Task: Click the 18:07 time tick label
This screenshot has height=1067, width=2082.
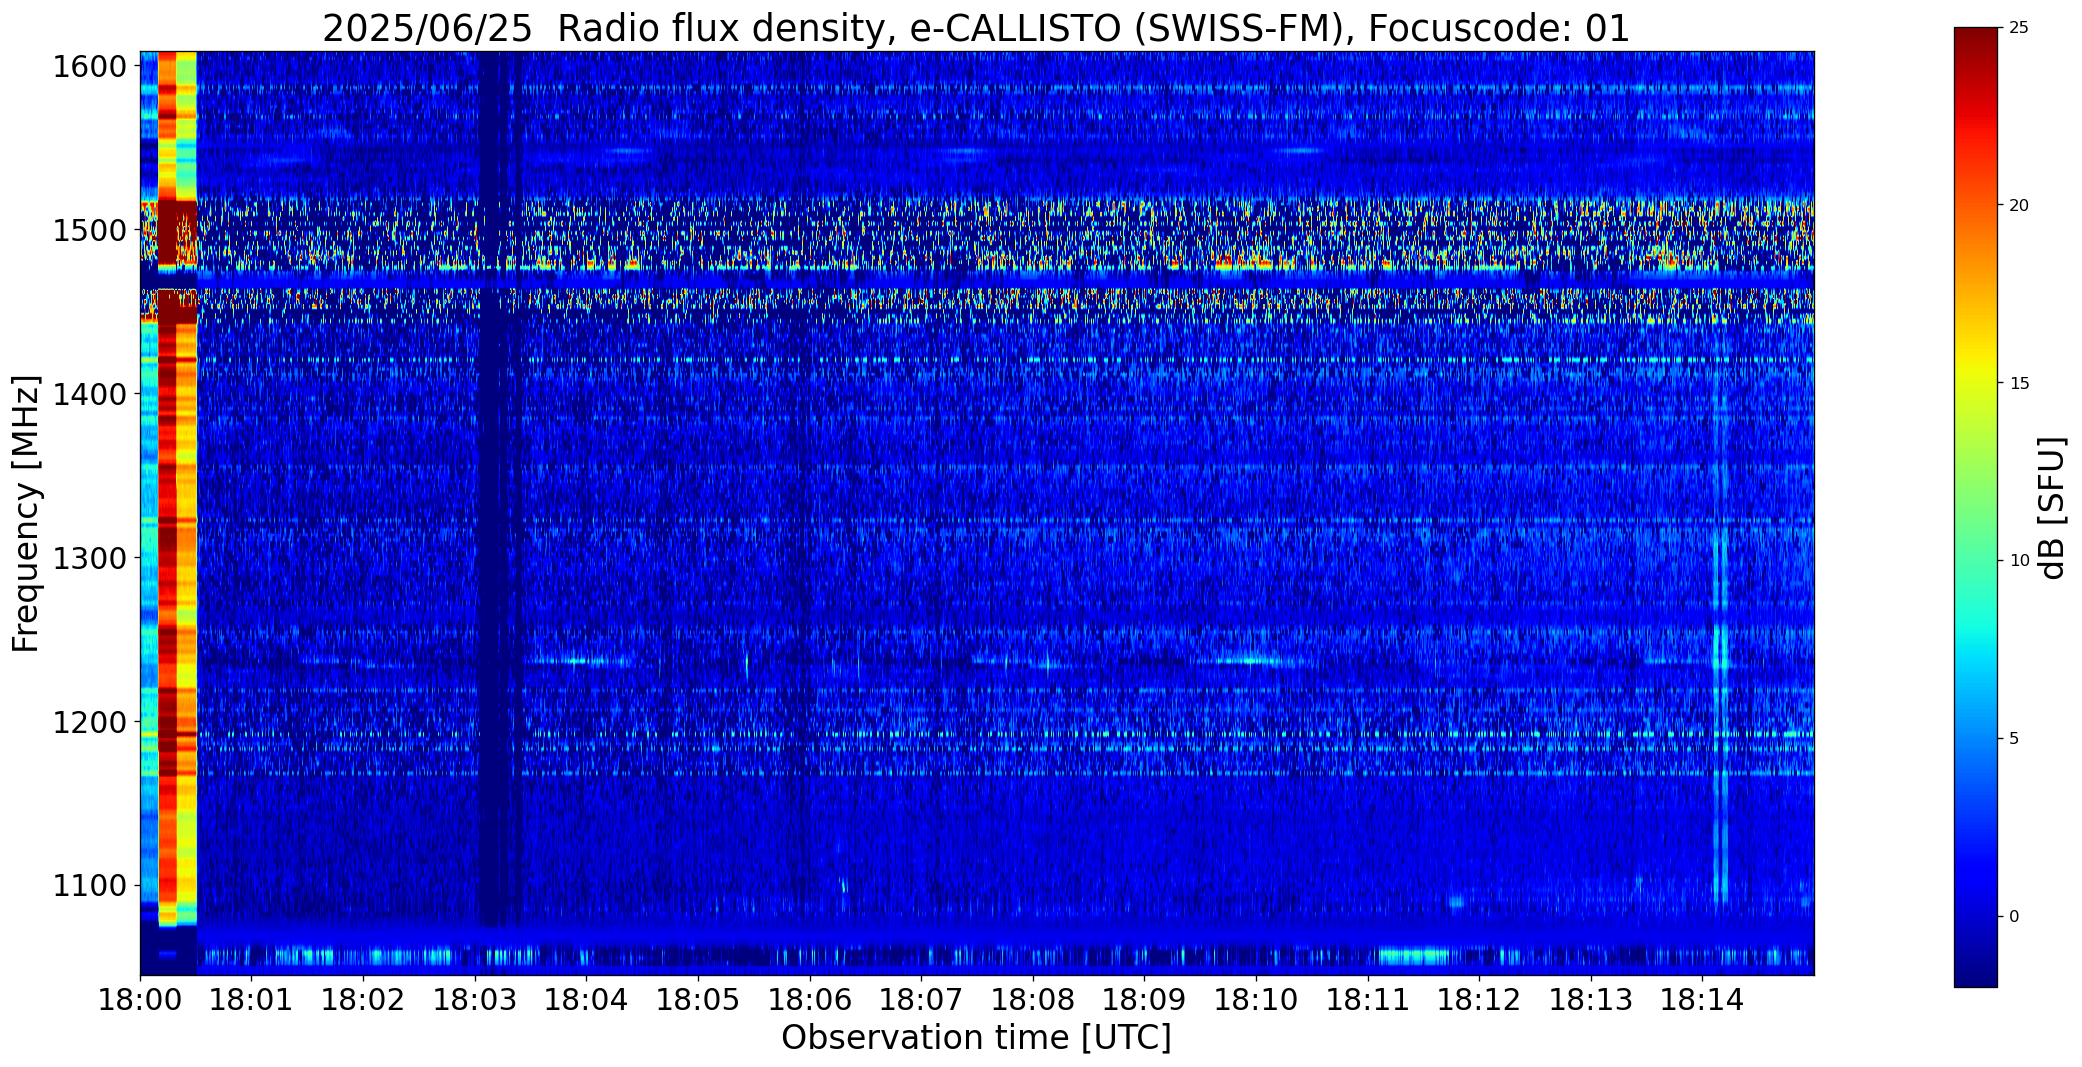Action: coord(921,1000)
